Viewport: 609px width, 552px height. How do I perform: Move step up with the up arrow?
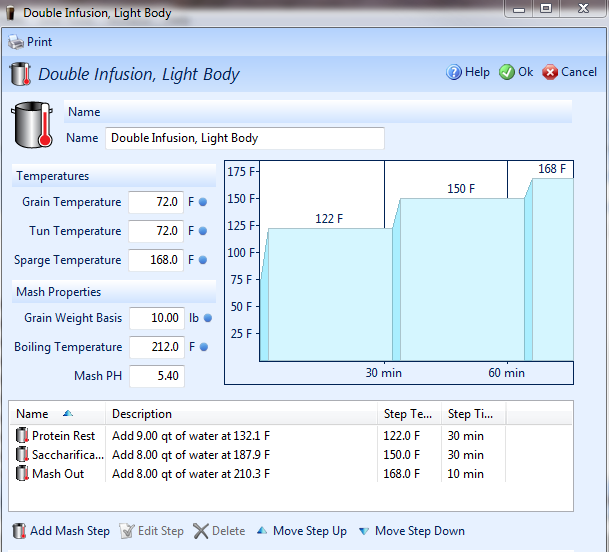coord(262,531)
